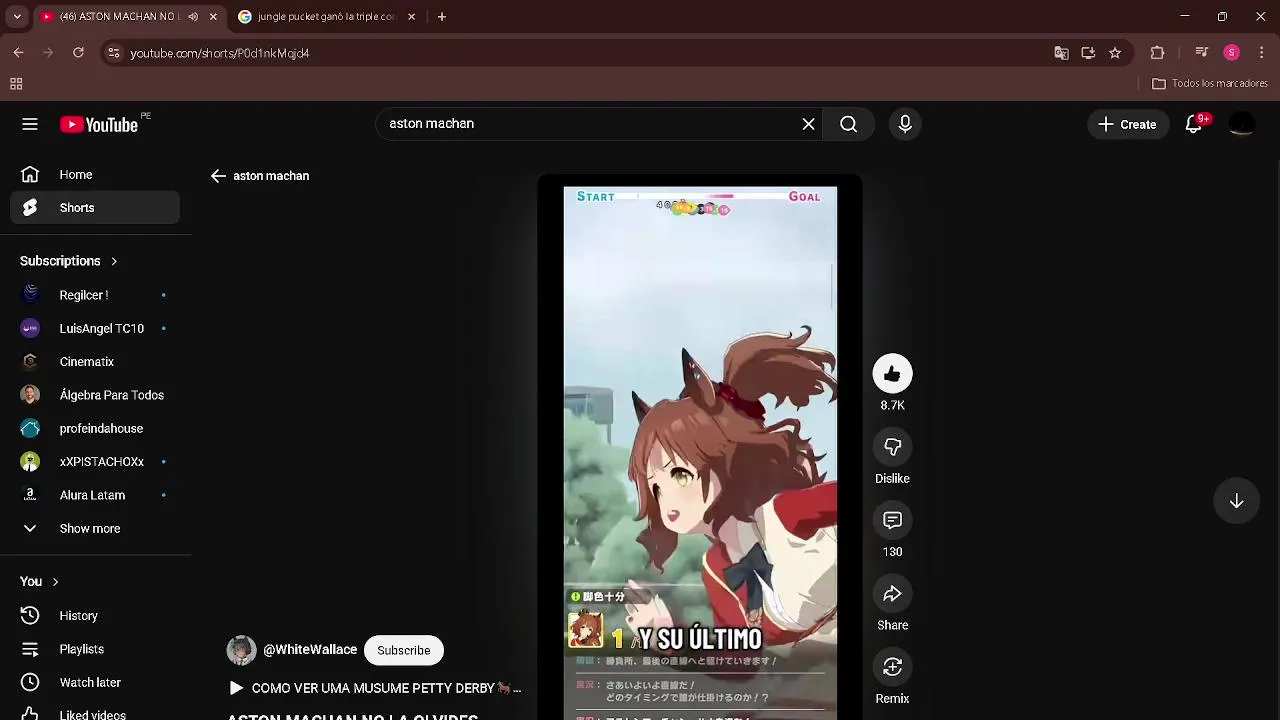Open the YouTube guide hamburger menu
1280x720 pixels.
[30, 124]
